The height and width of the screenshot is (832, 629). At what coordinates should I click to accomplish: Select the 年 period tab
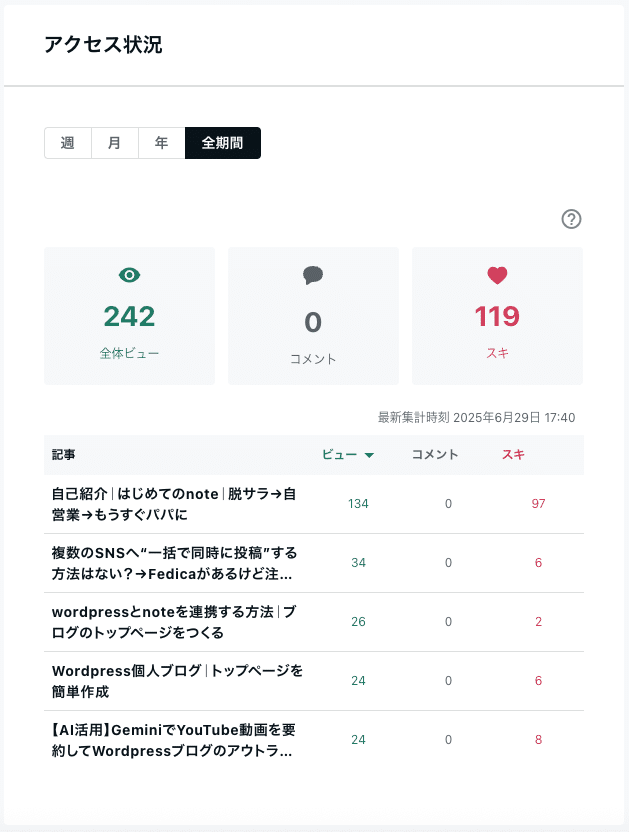point(160,142)
